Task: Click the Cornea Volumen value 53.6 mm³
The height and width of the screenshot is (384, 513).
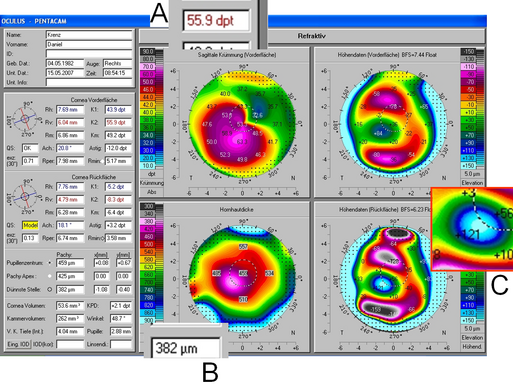Action: click(x=70, y=306)
